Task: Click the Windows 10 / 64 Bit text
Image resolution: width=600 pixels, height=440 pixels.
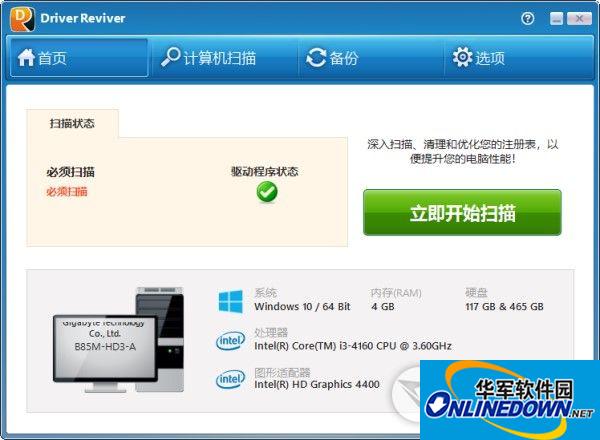Action: click(x=302, y=306)
